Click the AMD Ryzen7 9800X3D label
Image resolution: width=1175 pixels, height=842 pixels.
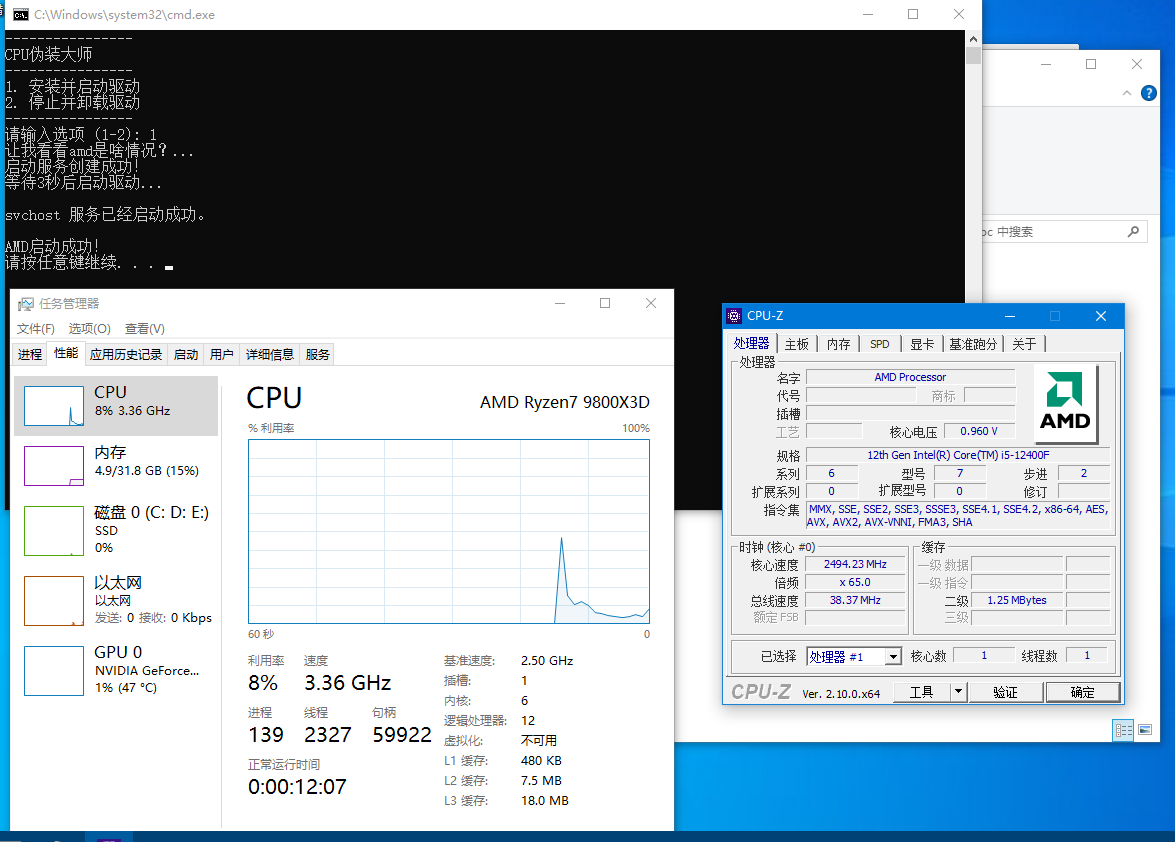(x=565, y=402)
